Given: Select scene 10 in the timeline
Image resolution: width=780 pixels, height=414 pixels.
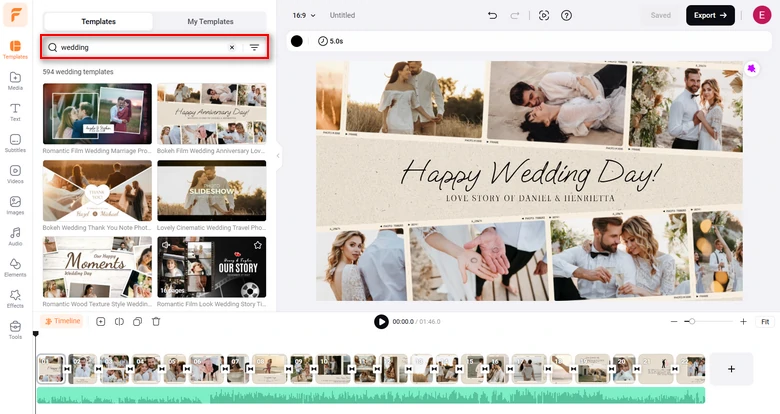Looking at the screenshot, I should point(334,369).
